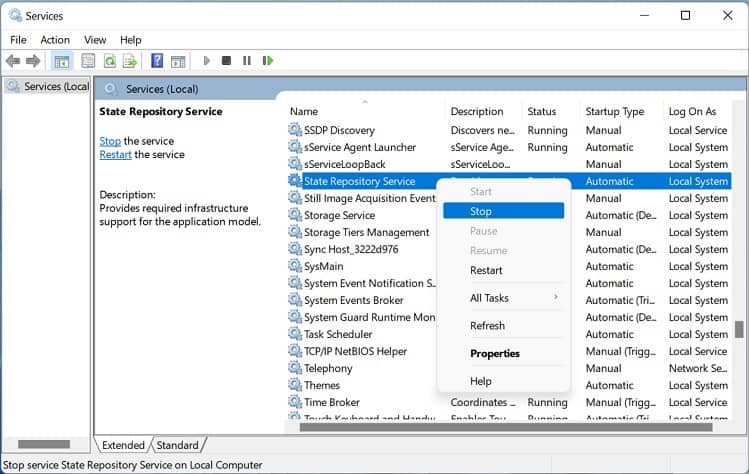Open the Action menu
The height and width of the screenshot is (474, 749).
tap(55, 40)
